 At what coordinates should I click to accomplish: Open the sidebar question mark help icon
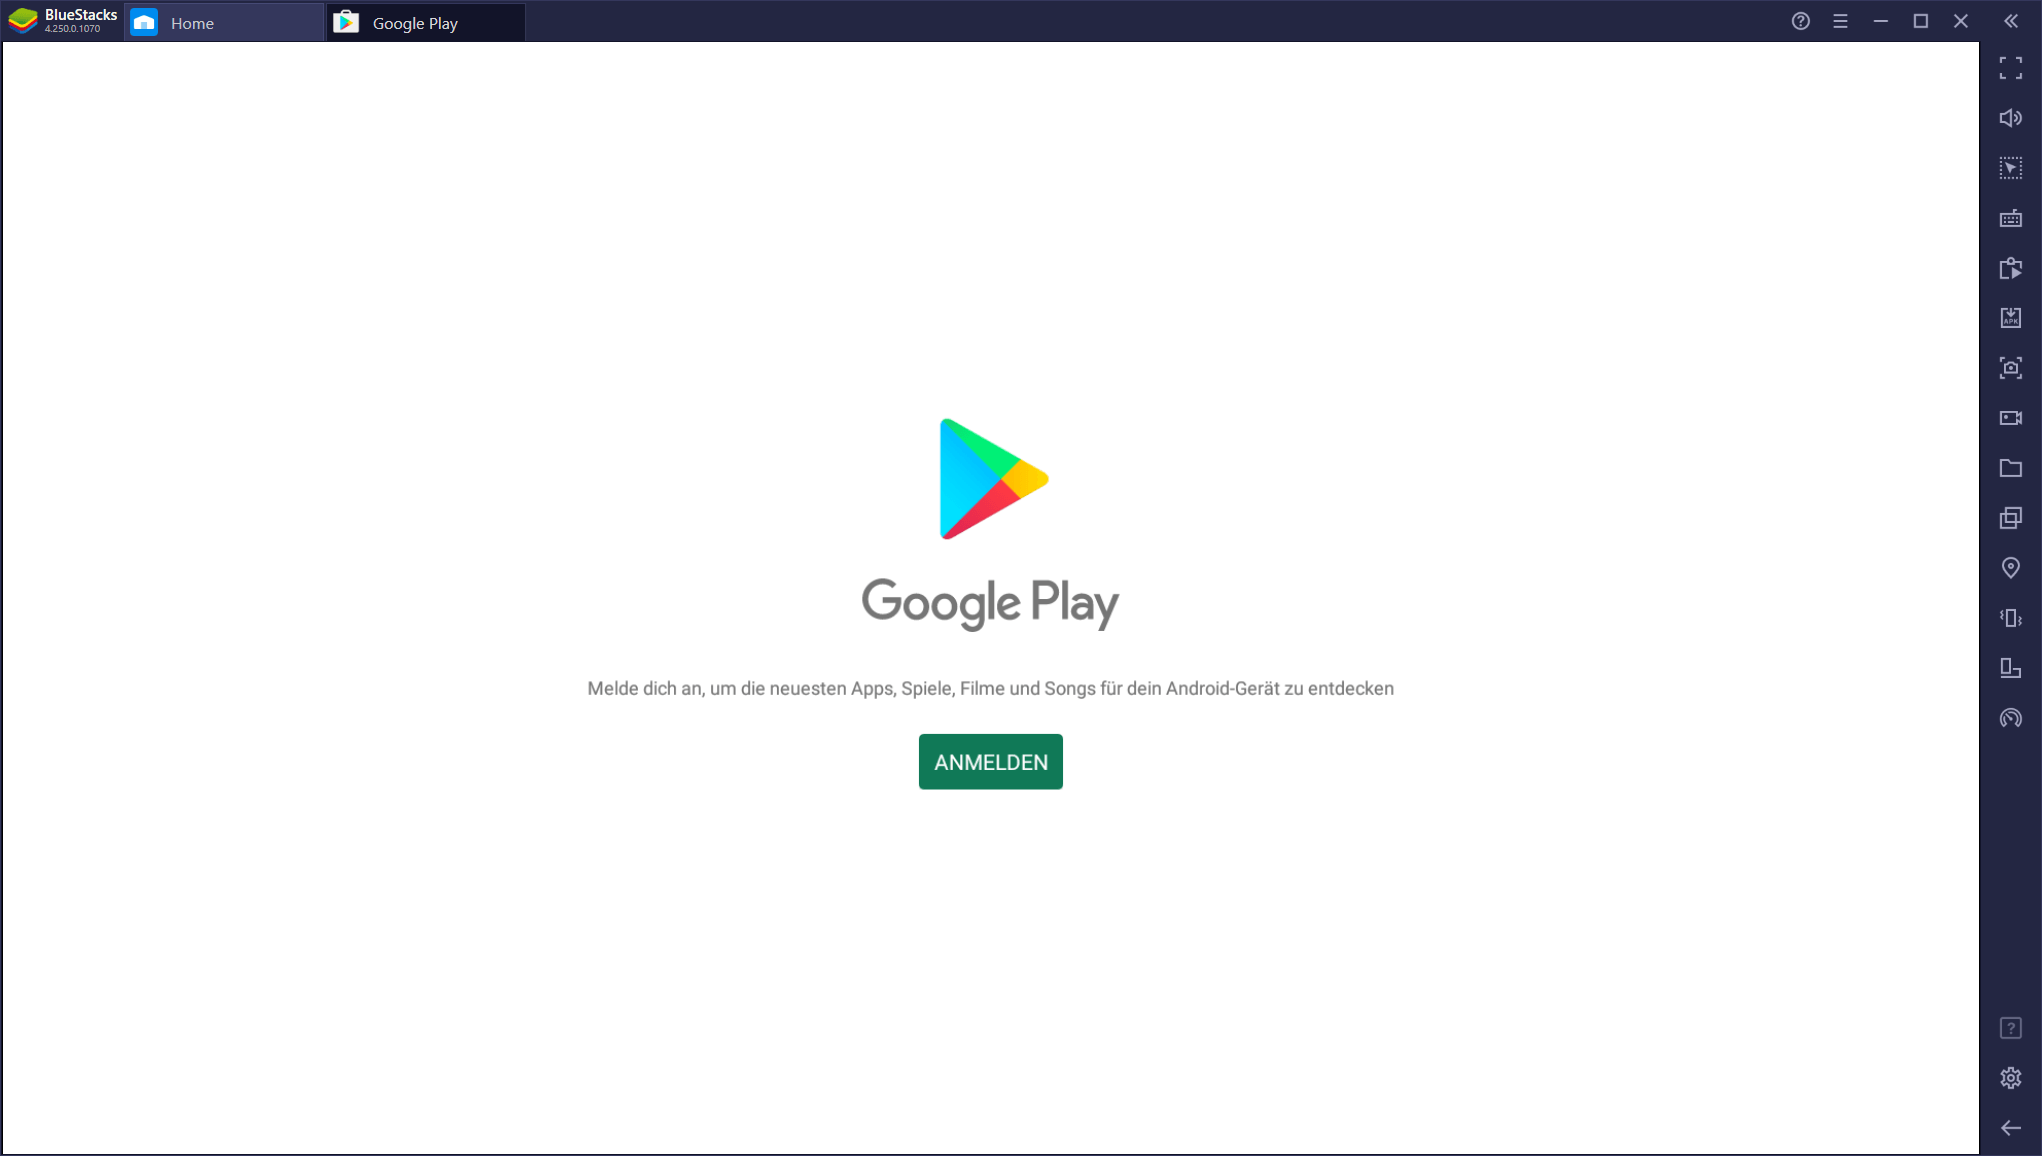click(2010, 1028)
